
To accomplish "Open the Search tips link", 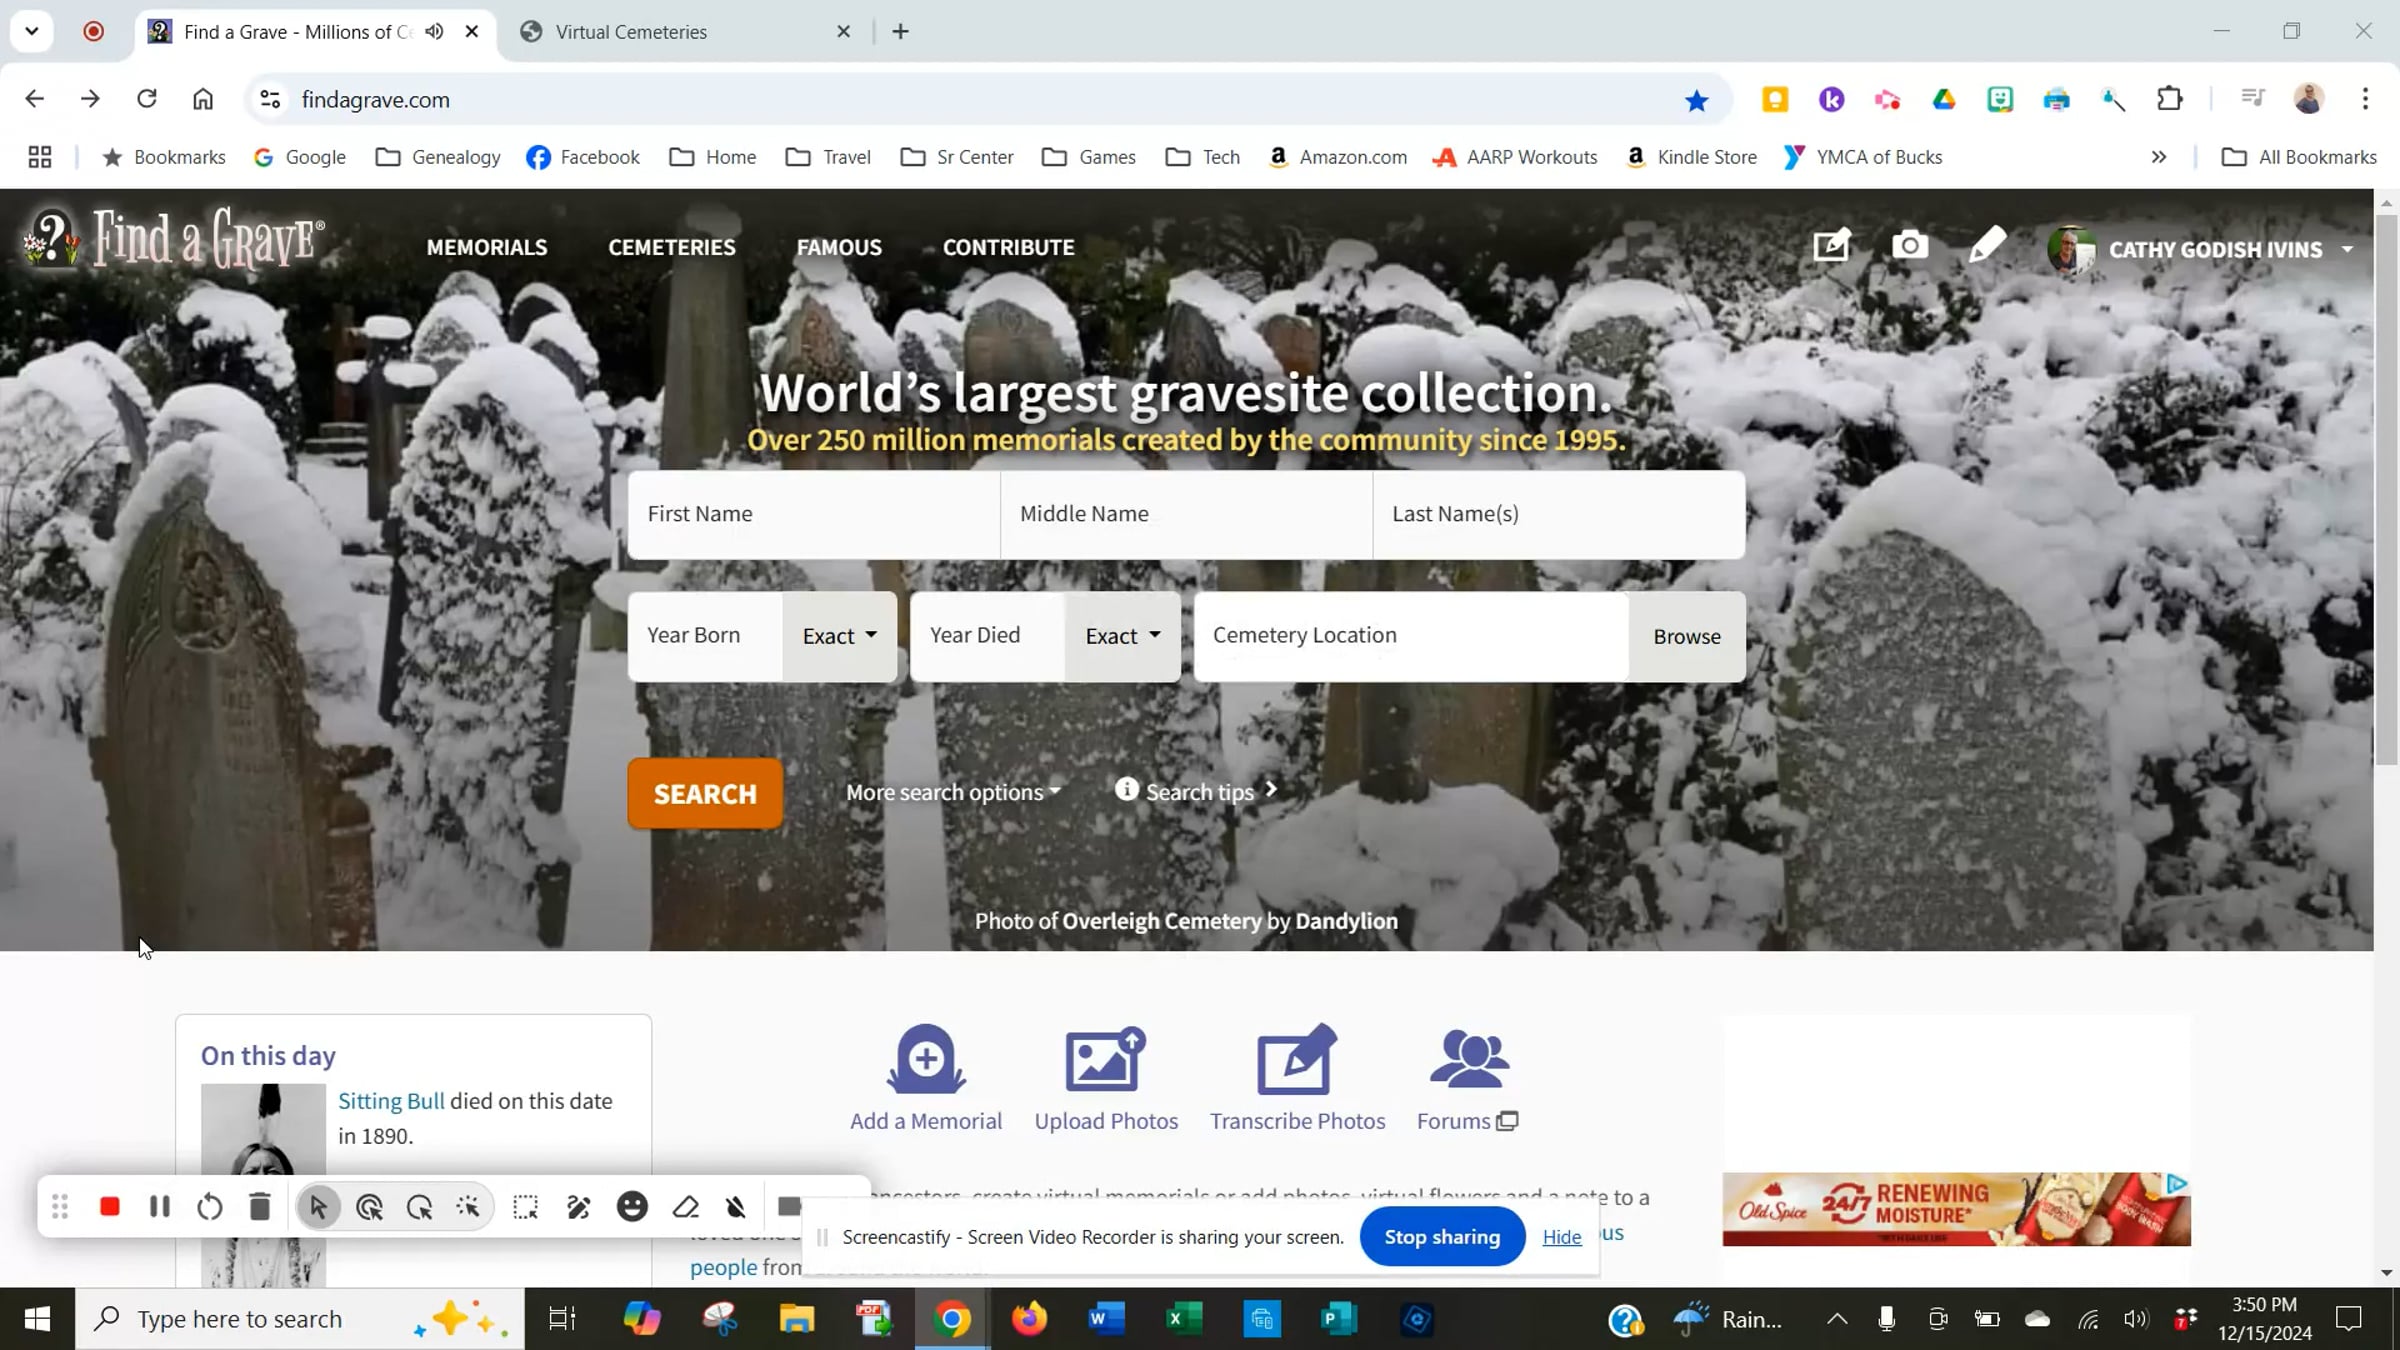I will (1198, 791).
